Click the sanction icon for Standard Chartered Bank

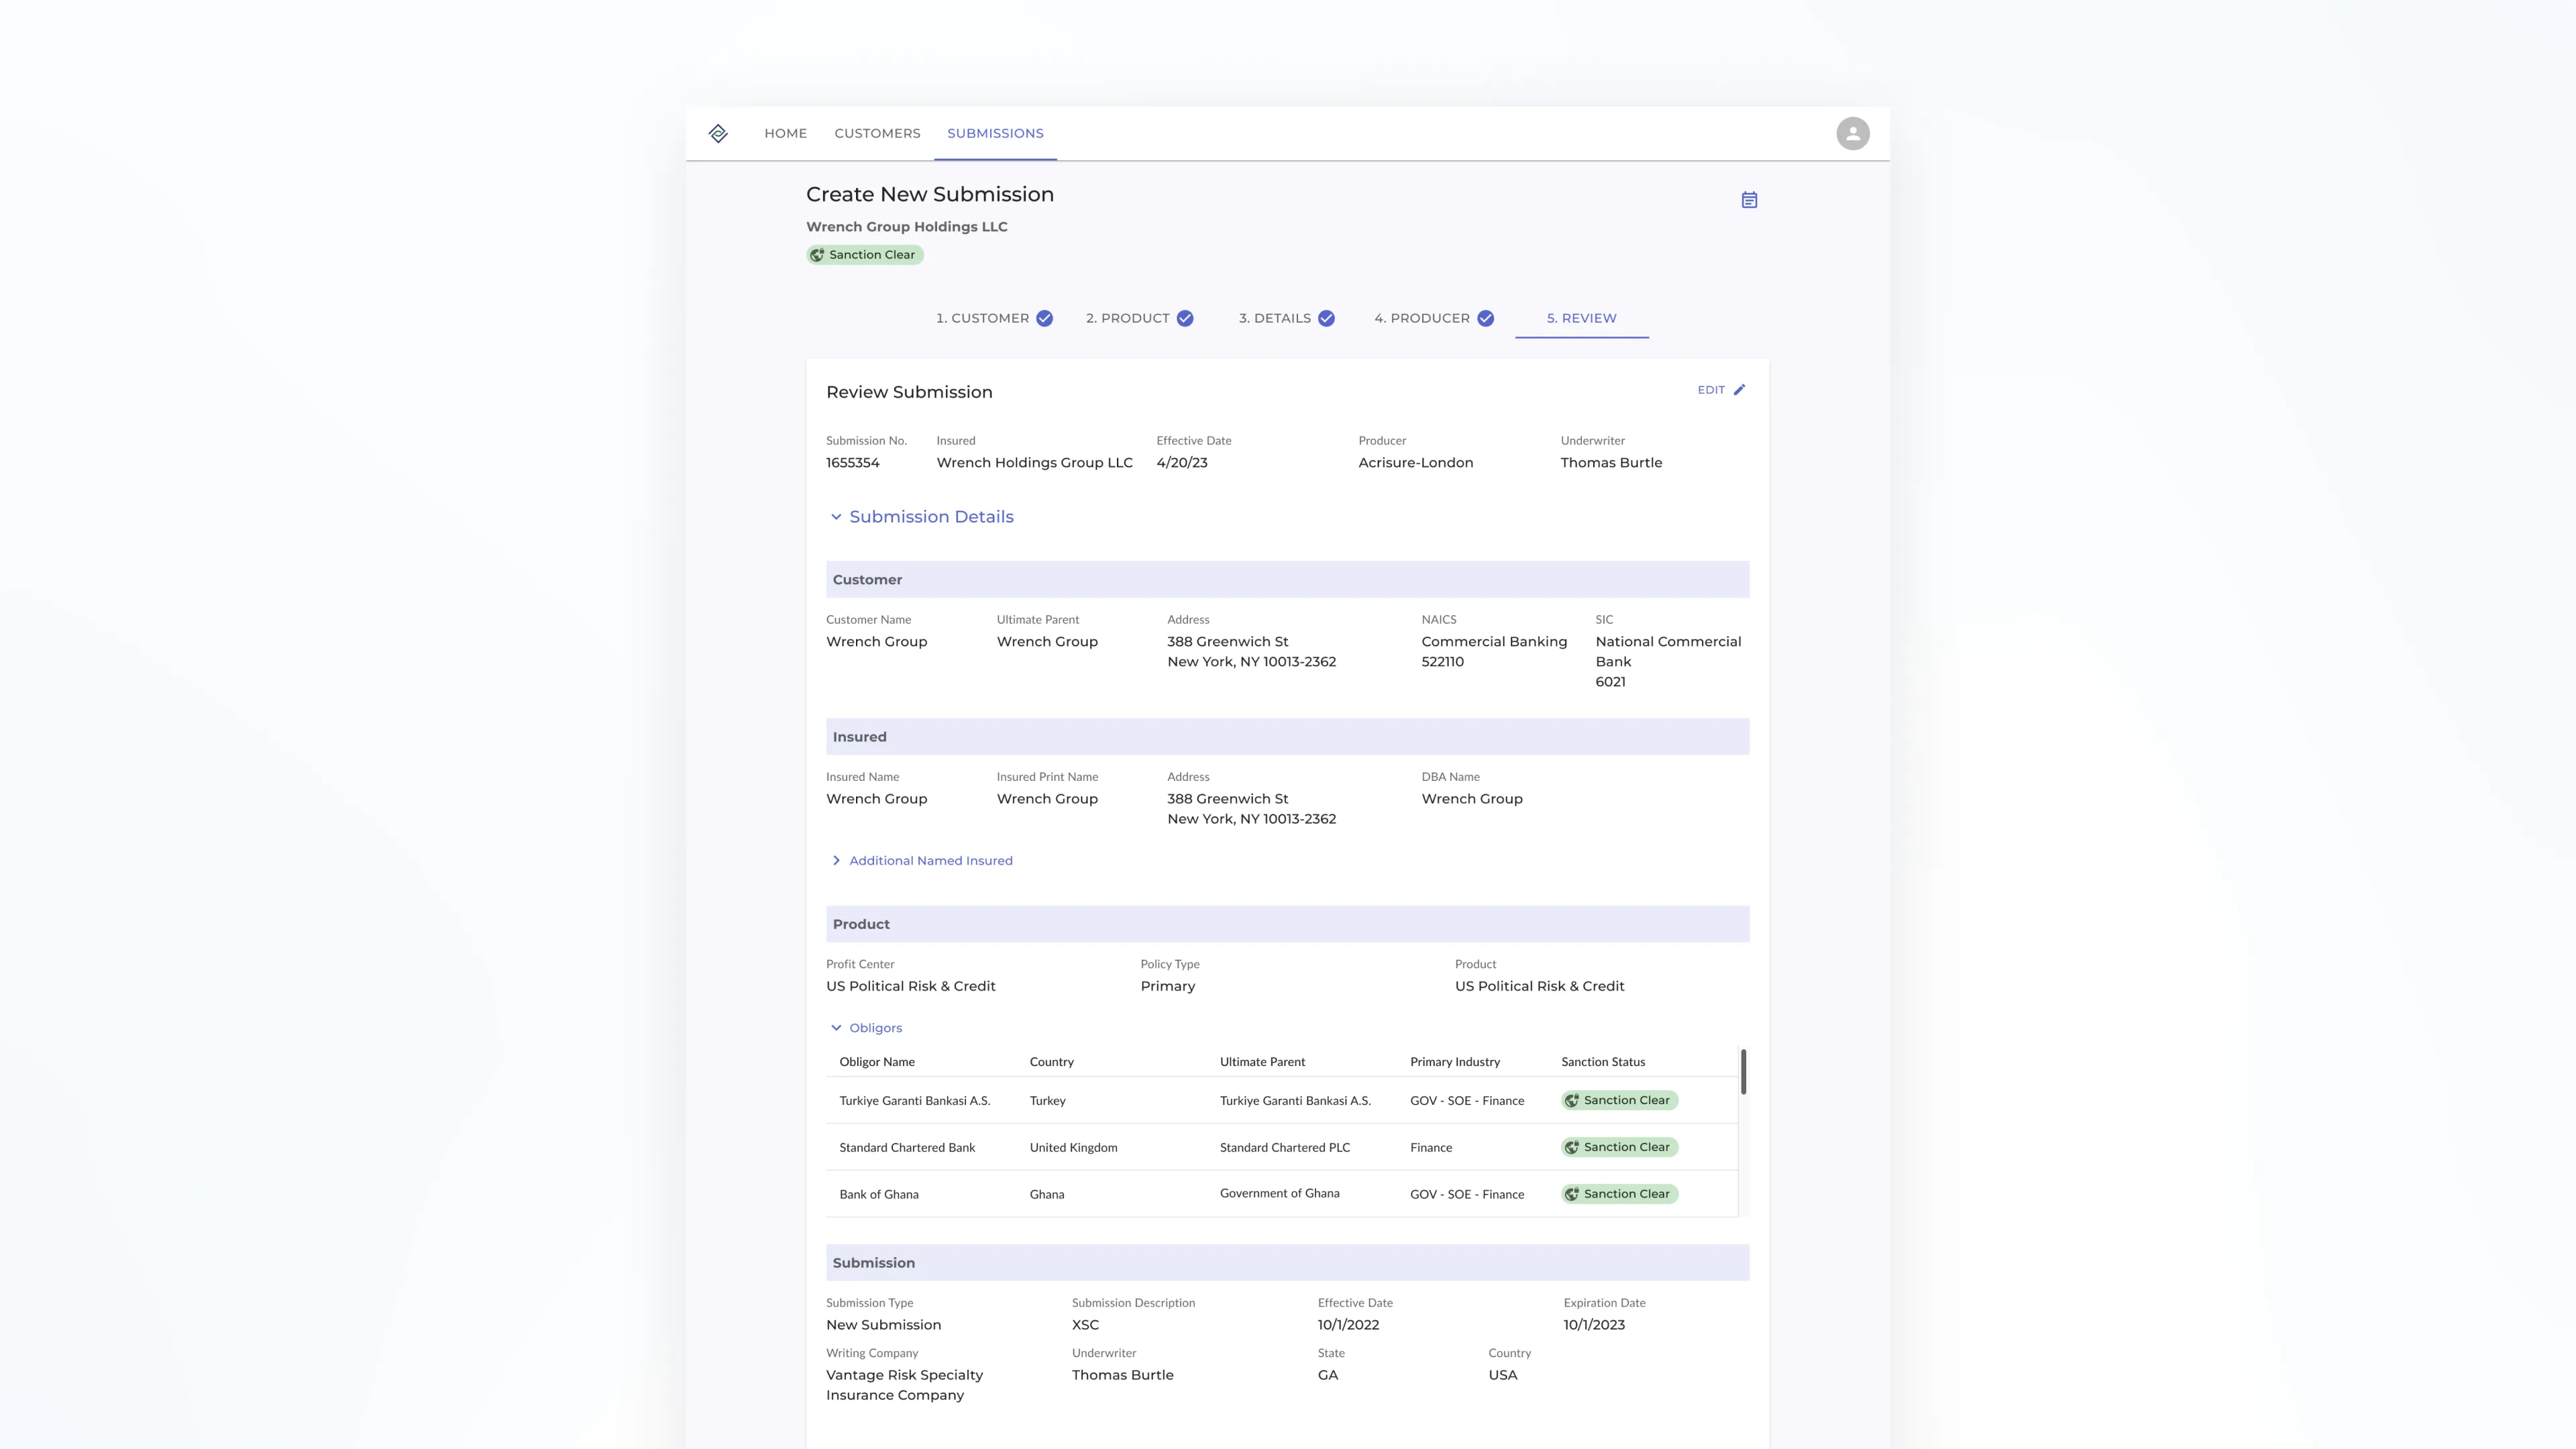point(1572,1147)
